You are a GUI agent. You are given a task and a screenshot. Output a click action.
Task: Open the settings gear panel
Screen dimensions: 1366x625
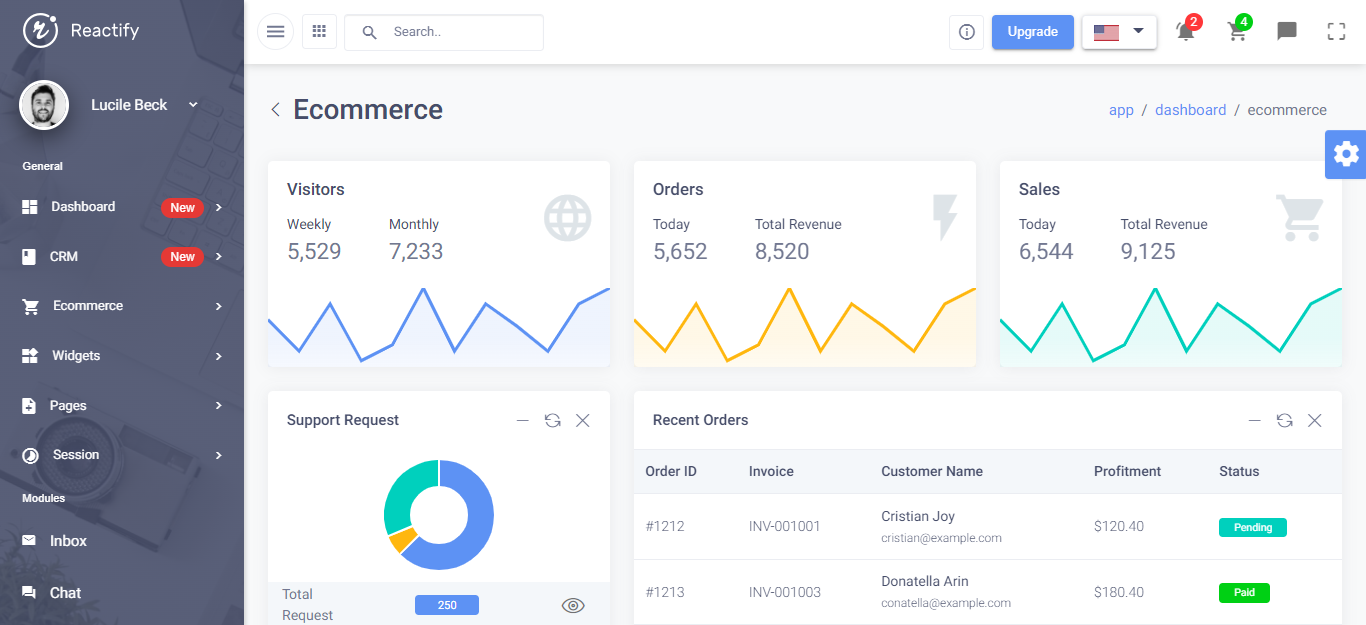[x=1346, y=154]
